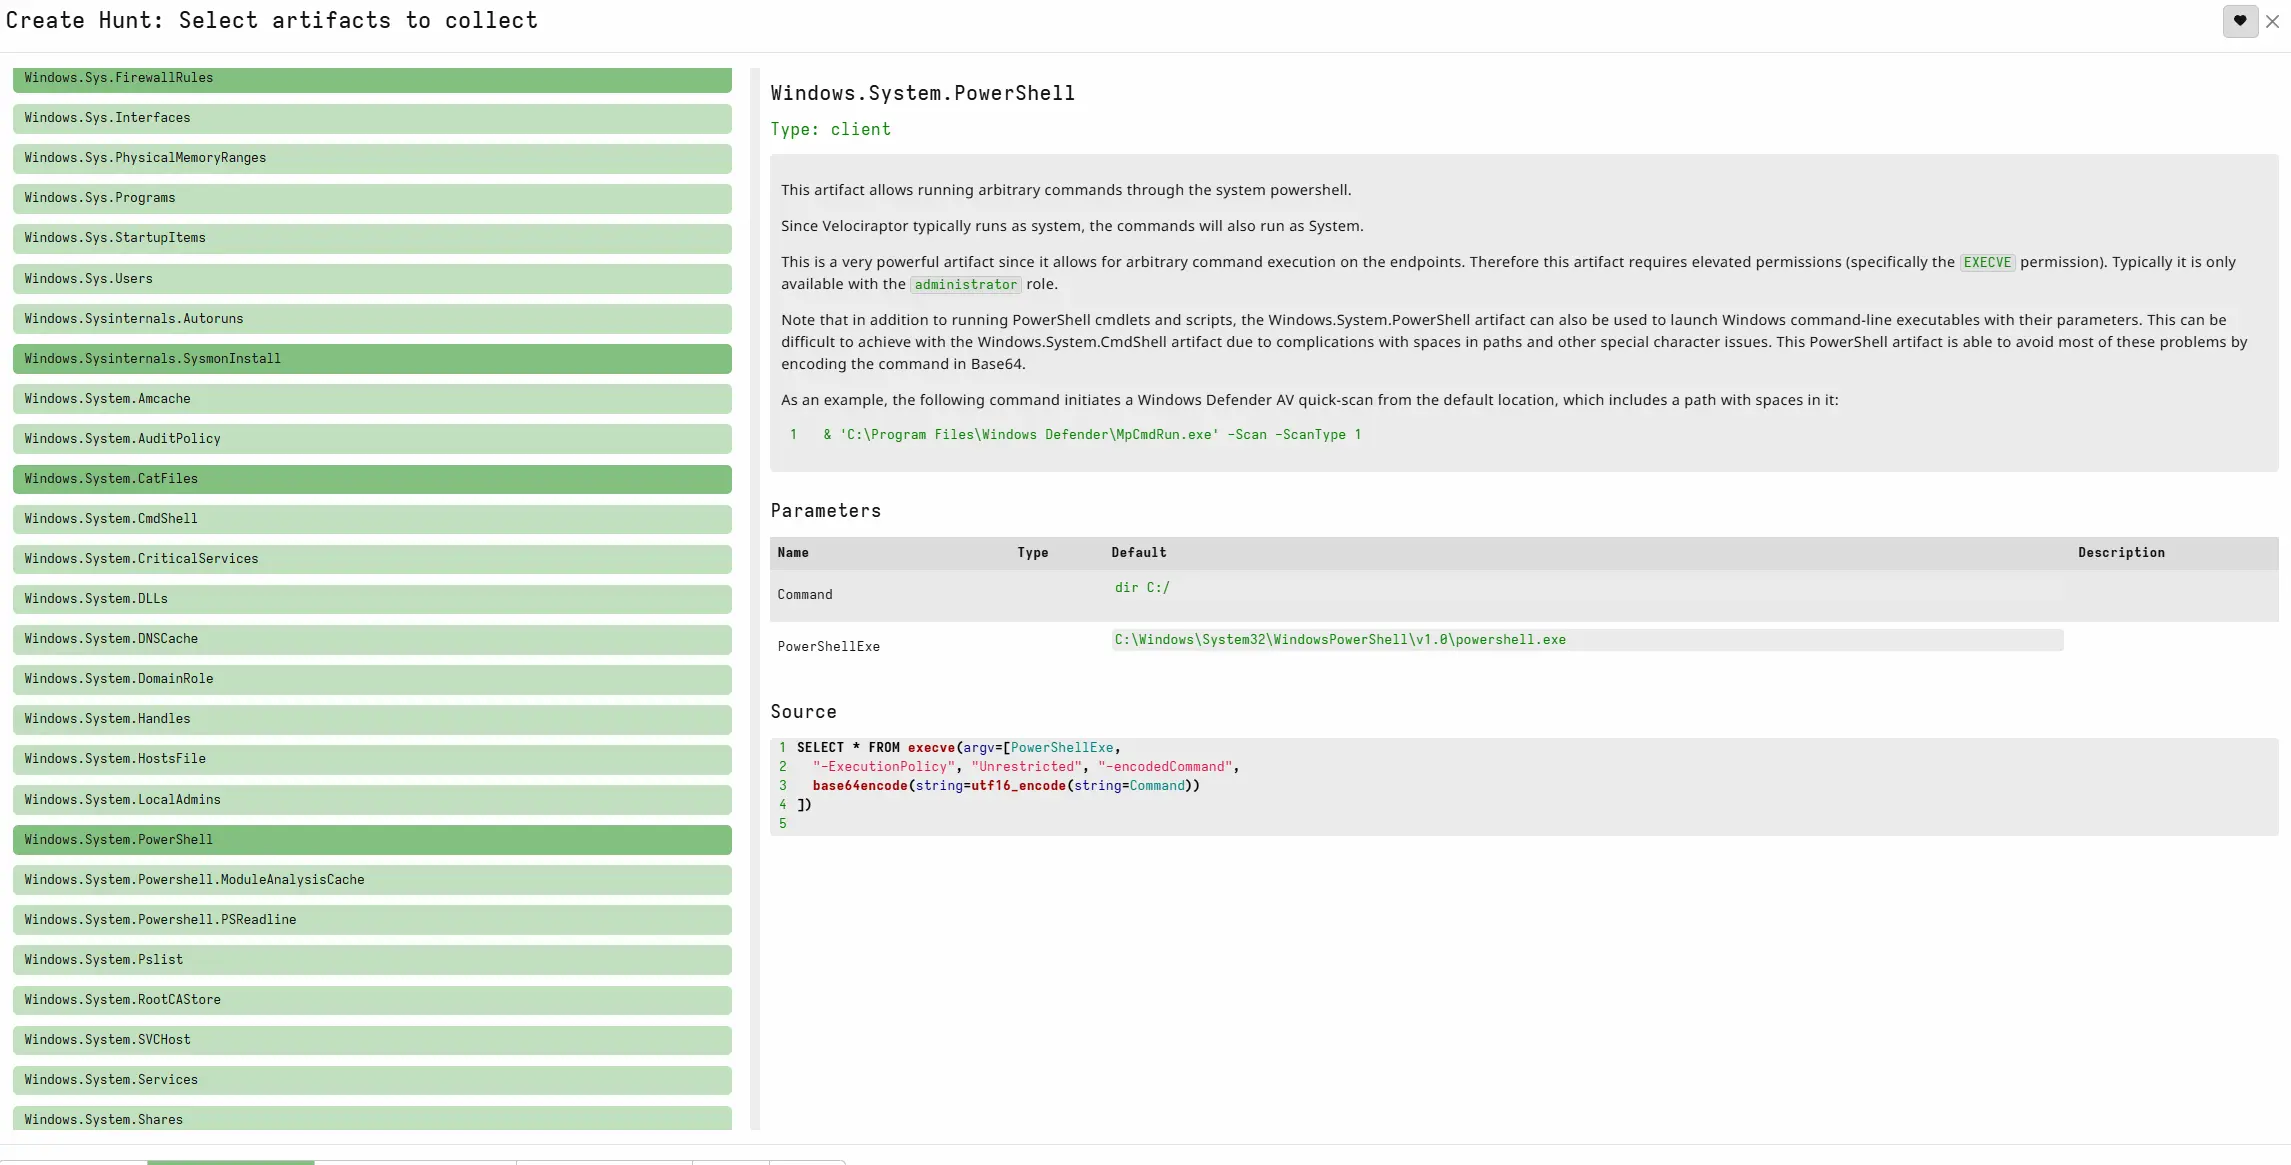
Task: Click the Description column header
Action: click(x=2121, y=553)
